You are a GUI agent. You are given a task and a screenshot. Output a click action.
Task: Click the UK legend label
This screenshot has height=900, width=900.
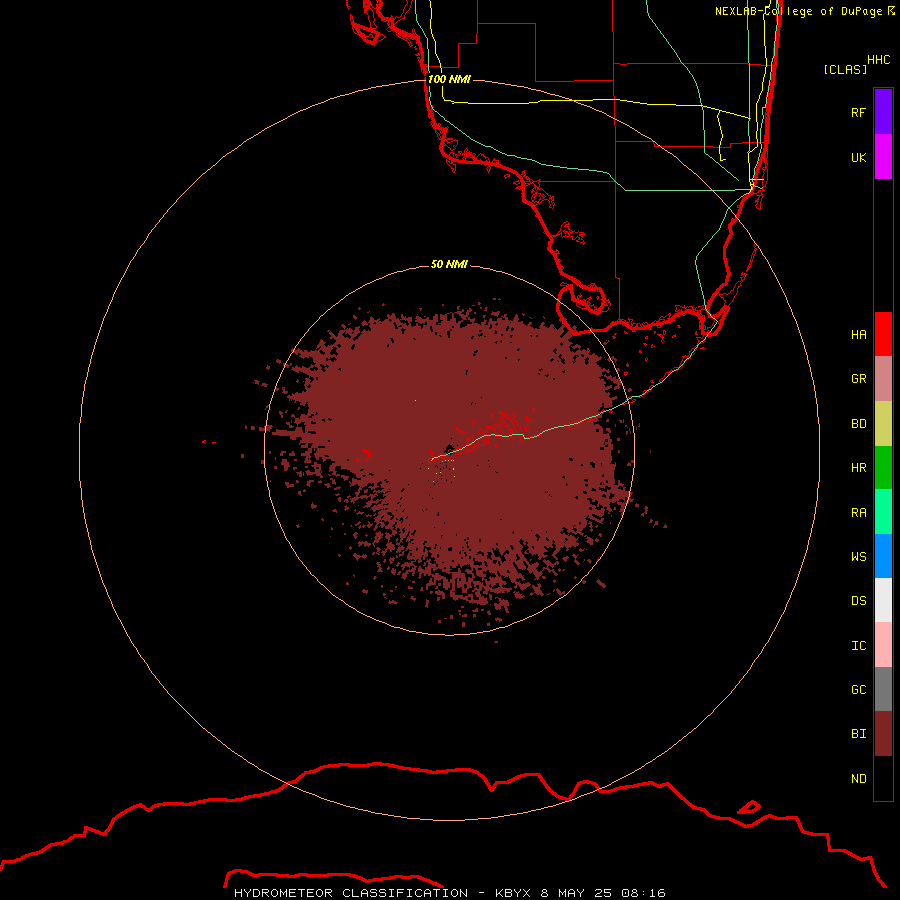click(x=858, y=157)
